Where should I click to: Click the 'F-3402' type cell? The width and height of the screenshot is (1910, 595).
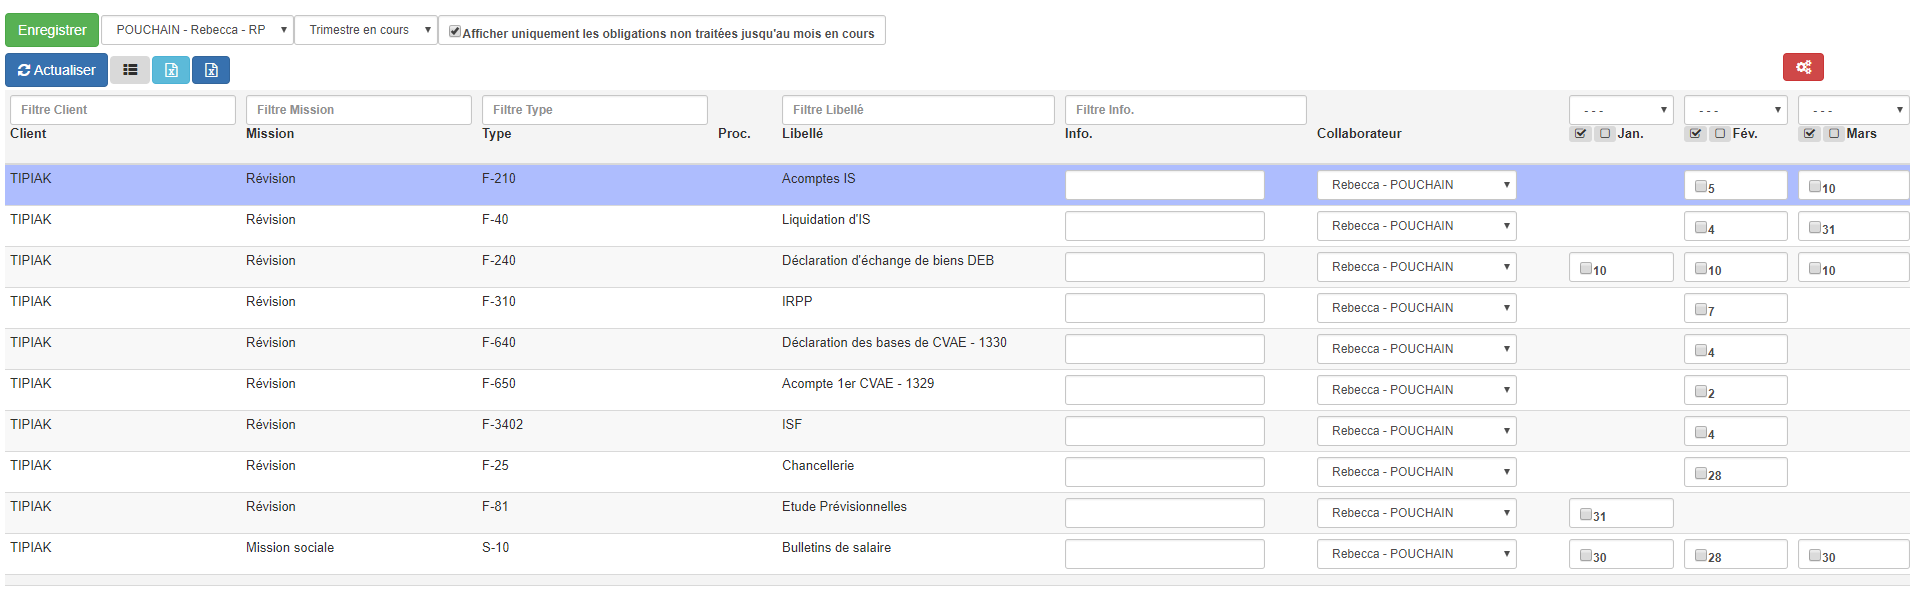[502, 425]
